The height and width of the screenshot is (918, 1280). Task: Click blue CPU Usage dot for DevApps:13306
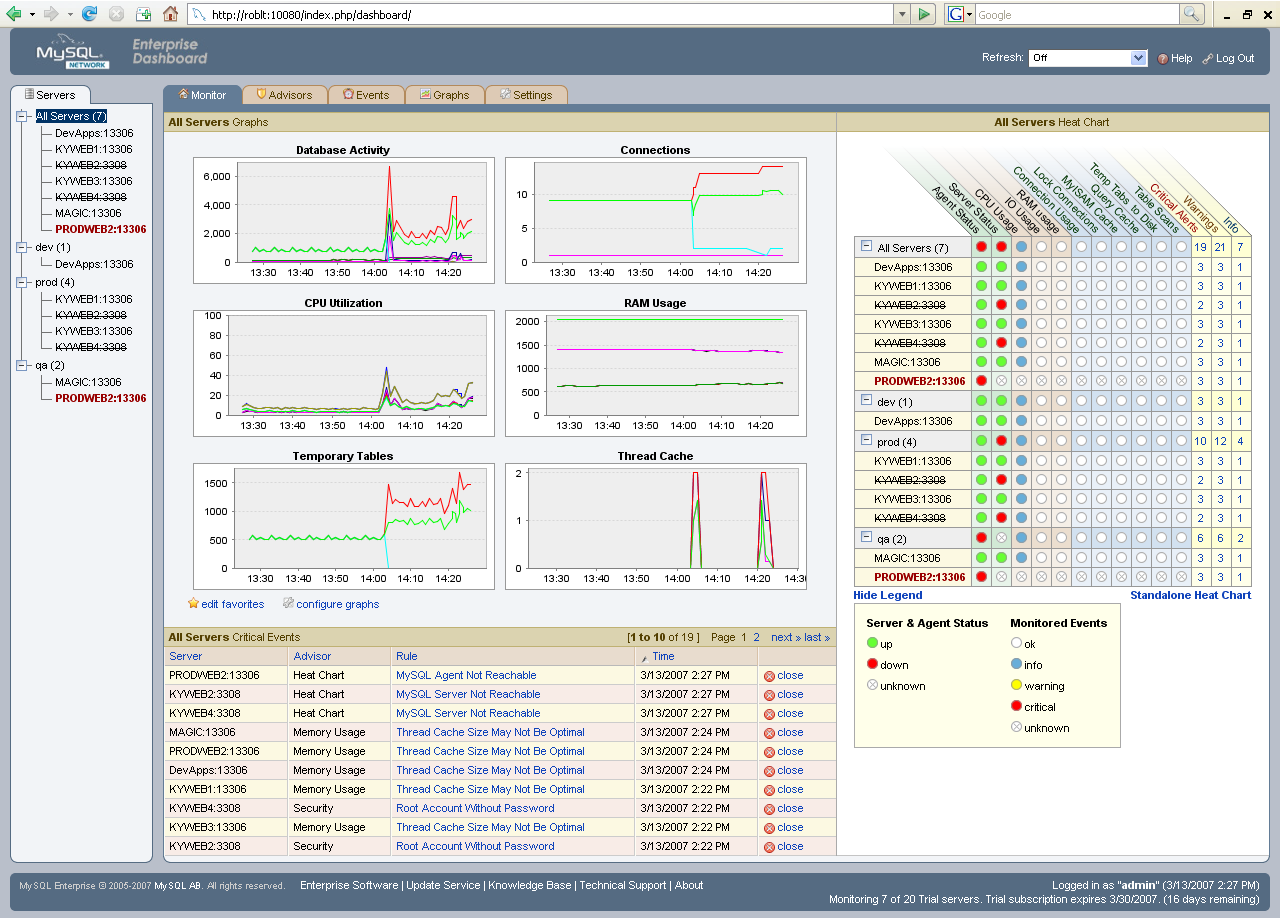click(x=1021, y=267)
